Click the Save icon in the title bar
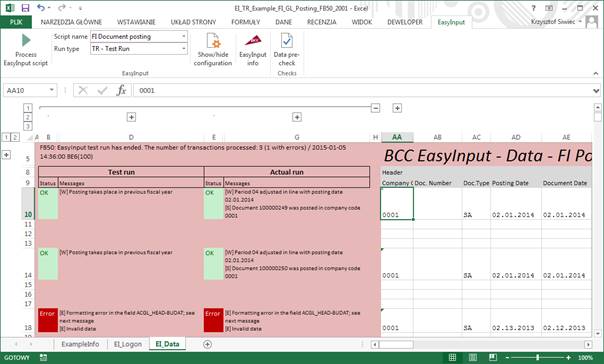This screenshot has width=604, height=364. coord(25,8)
